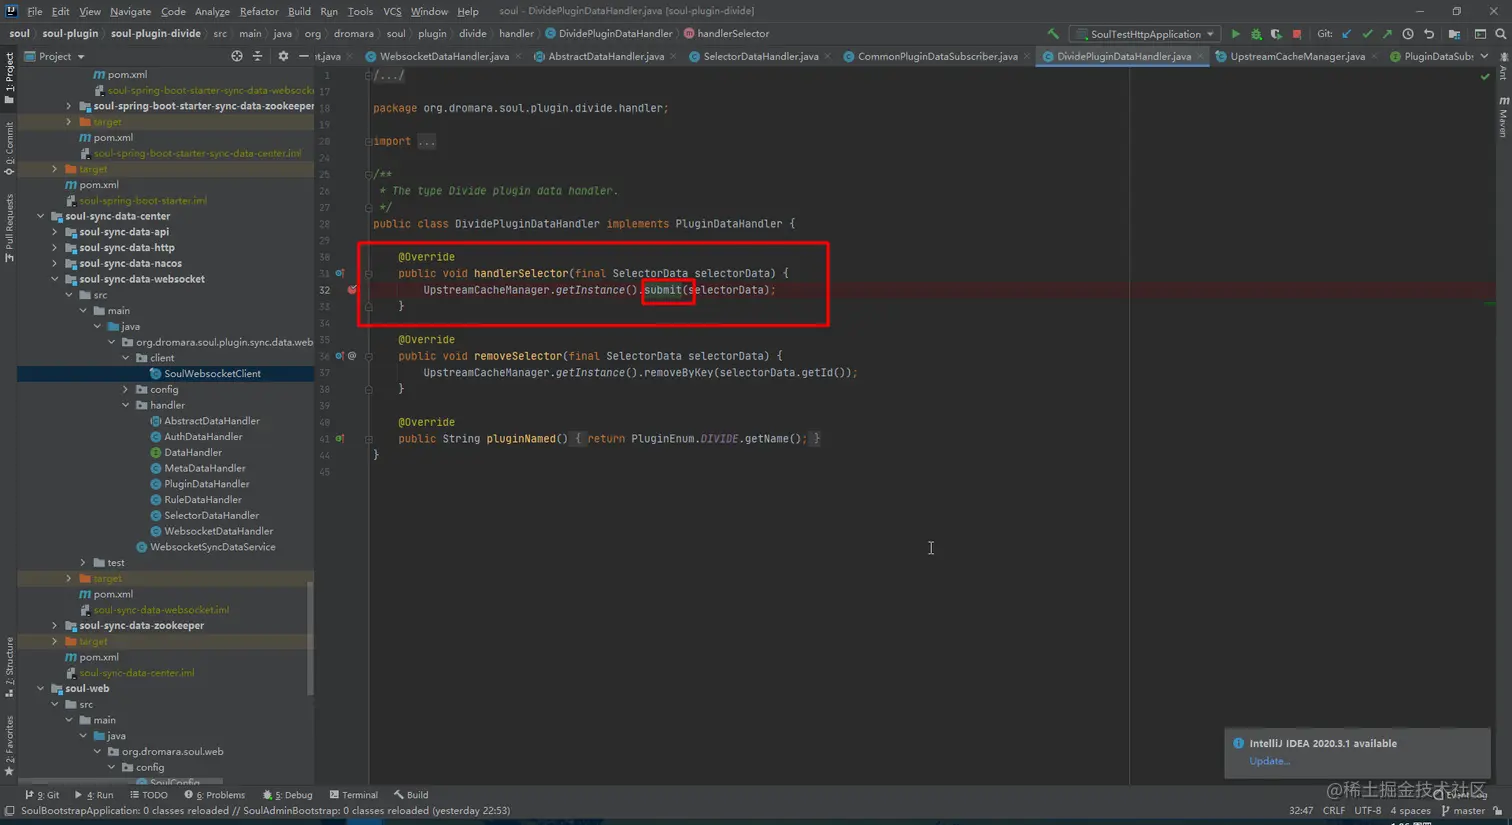Viewport: 1512px width, 825px height.
Task: Open the Refactor menu
Action: tap(259, 11)
